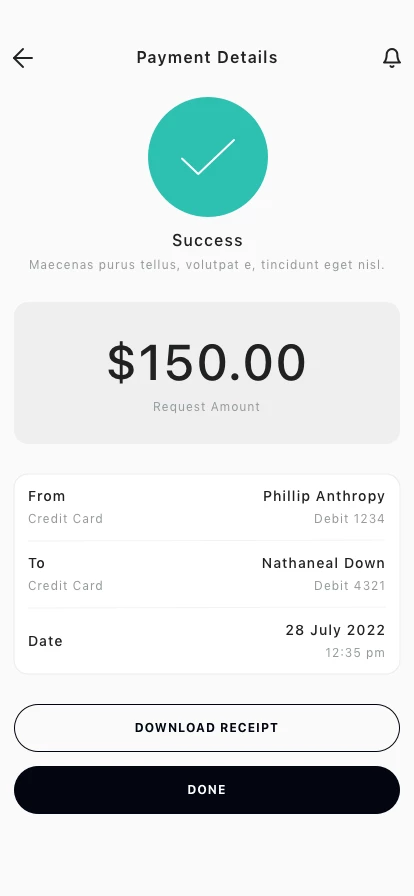Tap the green success checkmark circle
The height and width of the screenshot is (896, 414).
coord(208,157)
